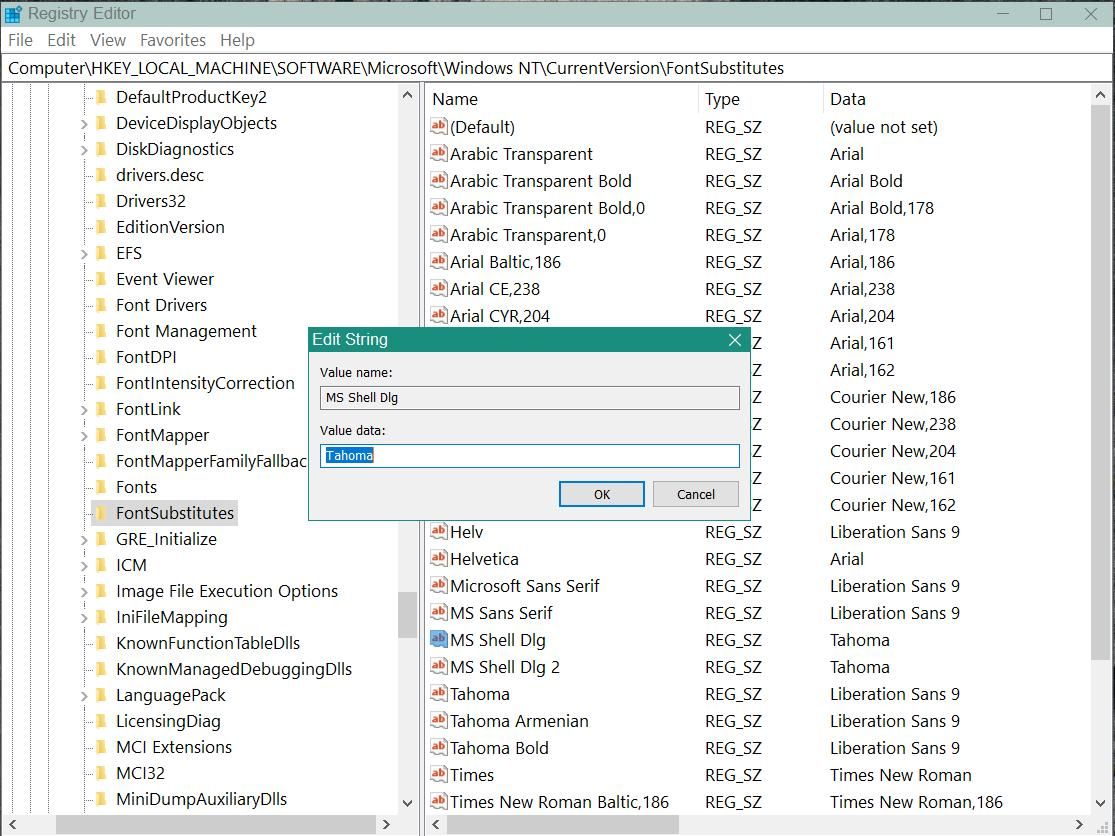The image size is (1115, 836).
Task: Click the string icon for Helvetica
Action: coord(439,559)
